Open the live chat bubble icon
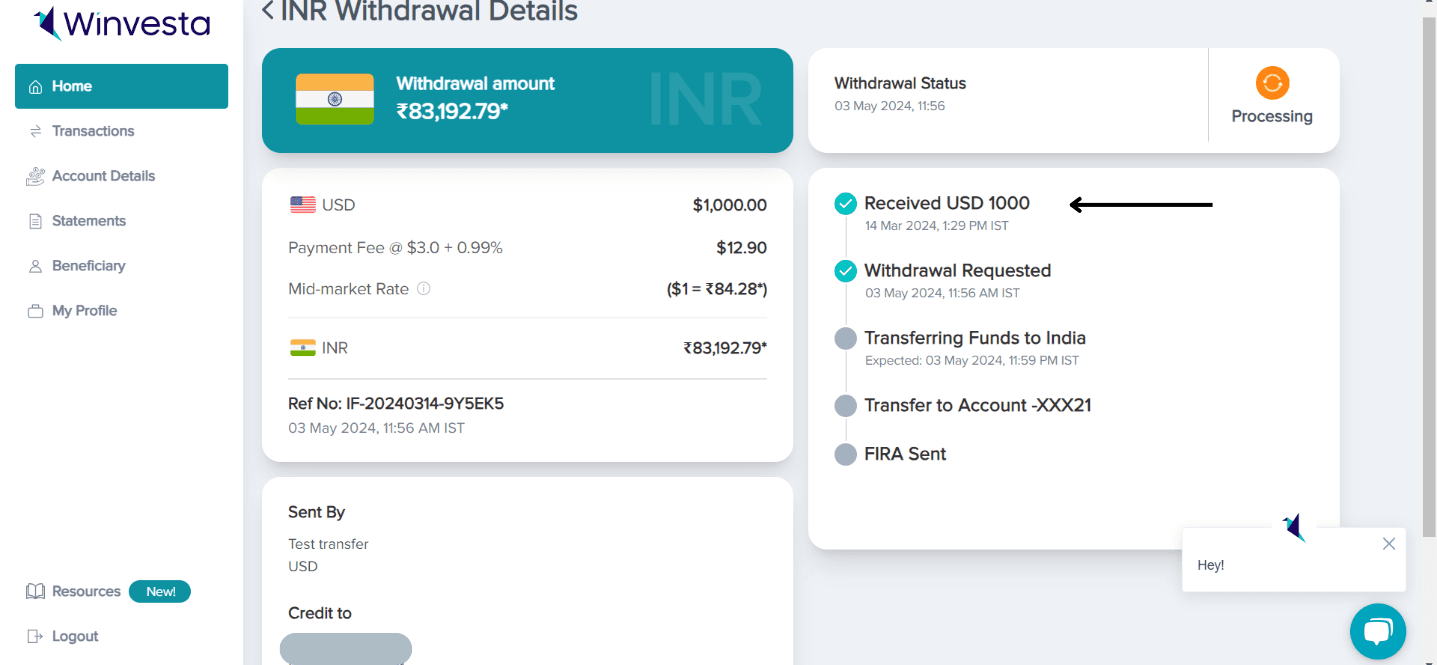This screenshot has height=665, width=1437. click(1377, 631)
